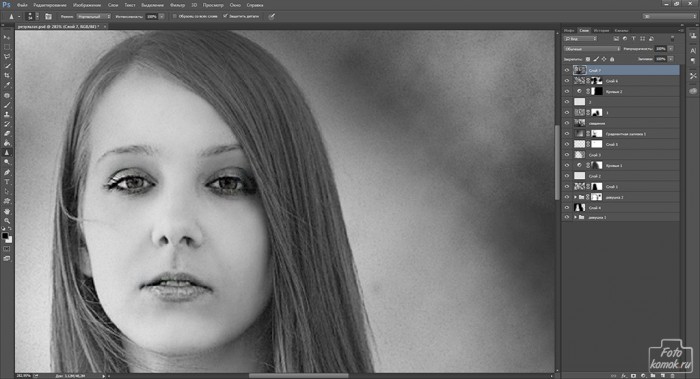
Task: Toggle visibility of Кривые 2 adjustment layer
Action: [x=567, y=91]
